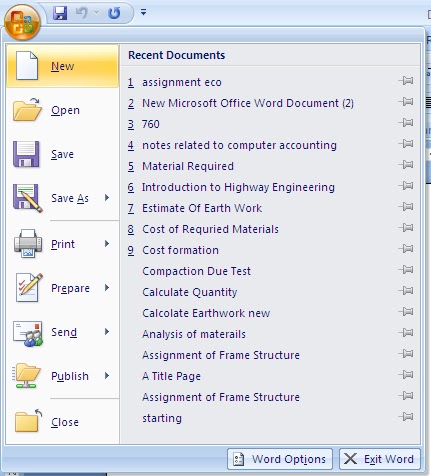Click the Undo arrow in Quick Access Toolbar

(x=82, y=13)
